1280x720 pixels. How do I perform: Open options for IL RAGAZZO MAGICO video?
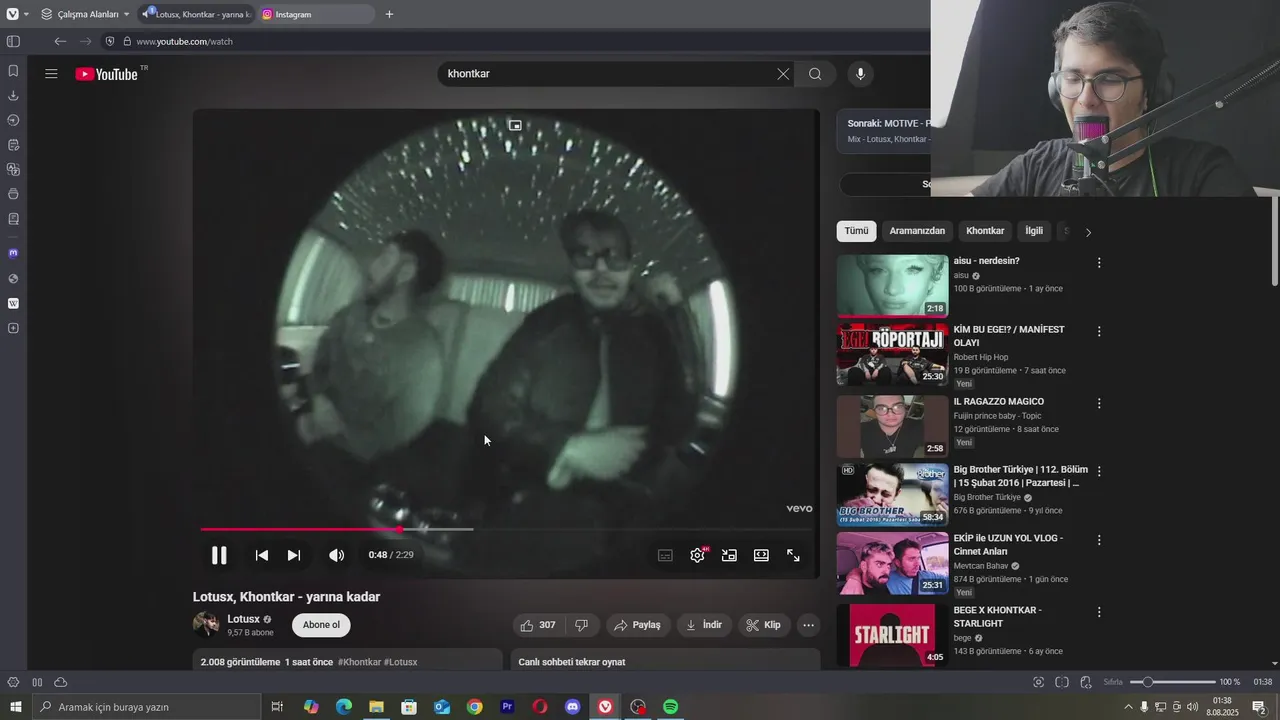[1099, 403]
